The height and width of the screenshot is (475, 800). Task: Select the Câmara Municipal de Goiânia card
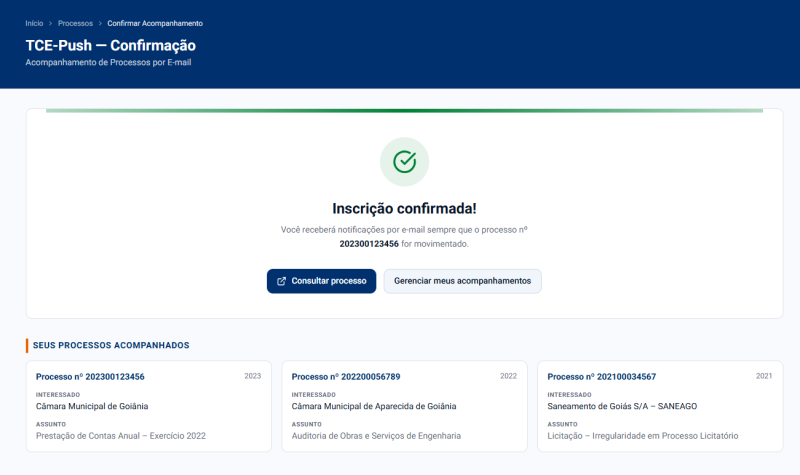pos(149,406)
